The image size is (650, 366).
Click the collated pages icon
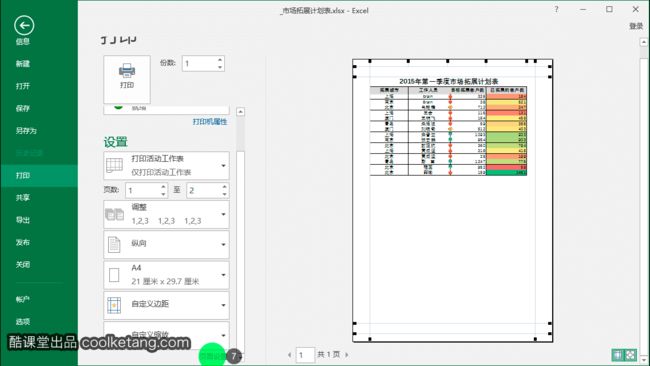point(114,214)
